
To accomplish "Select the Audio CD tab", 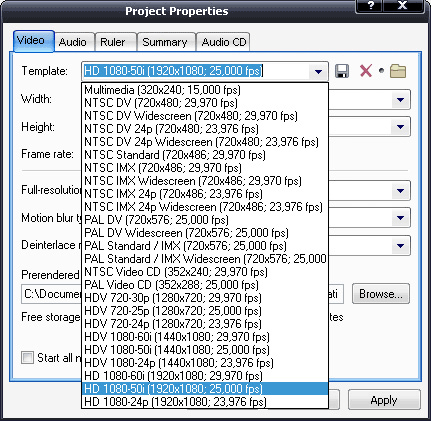I will (224, 42).
